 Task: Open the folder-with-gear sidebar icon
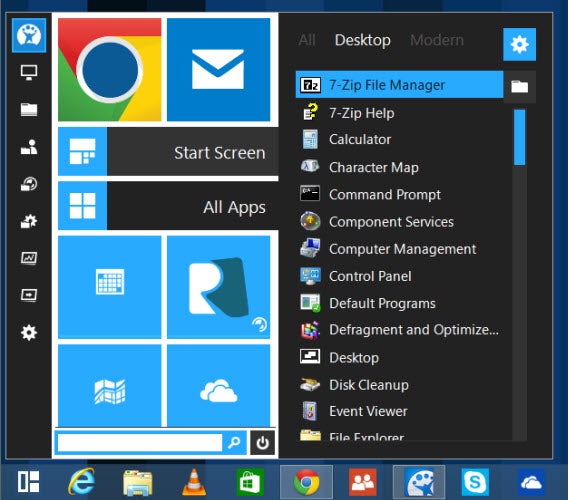[x=29, y=221]
